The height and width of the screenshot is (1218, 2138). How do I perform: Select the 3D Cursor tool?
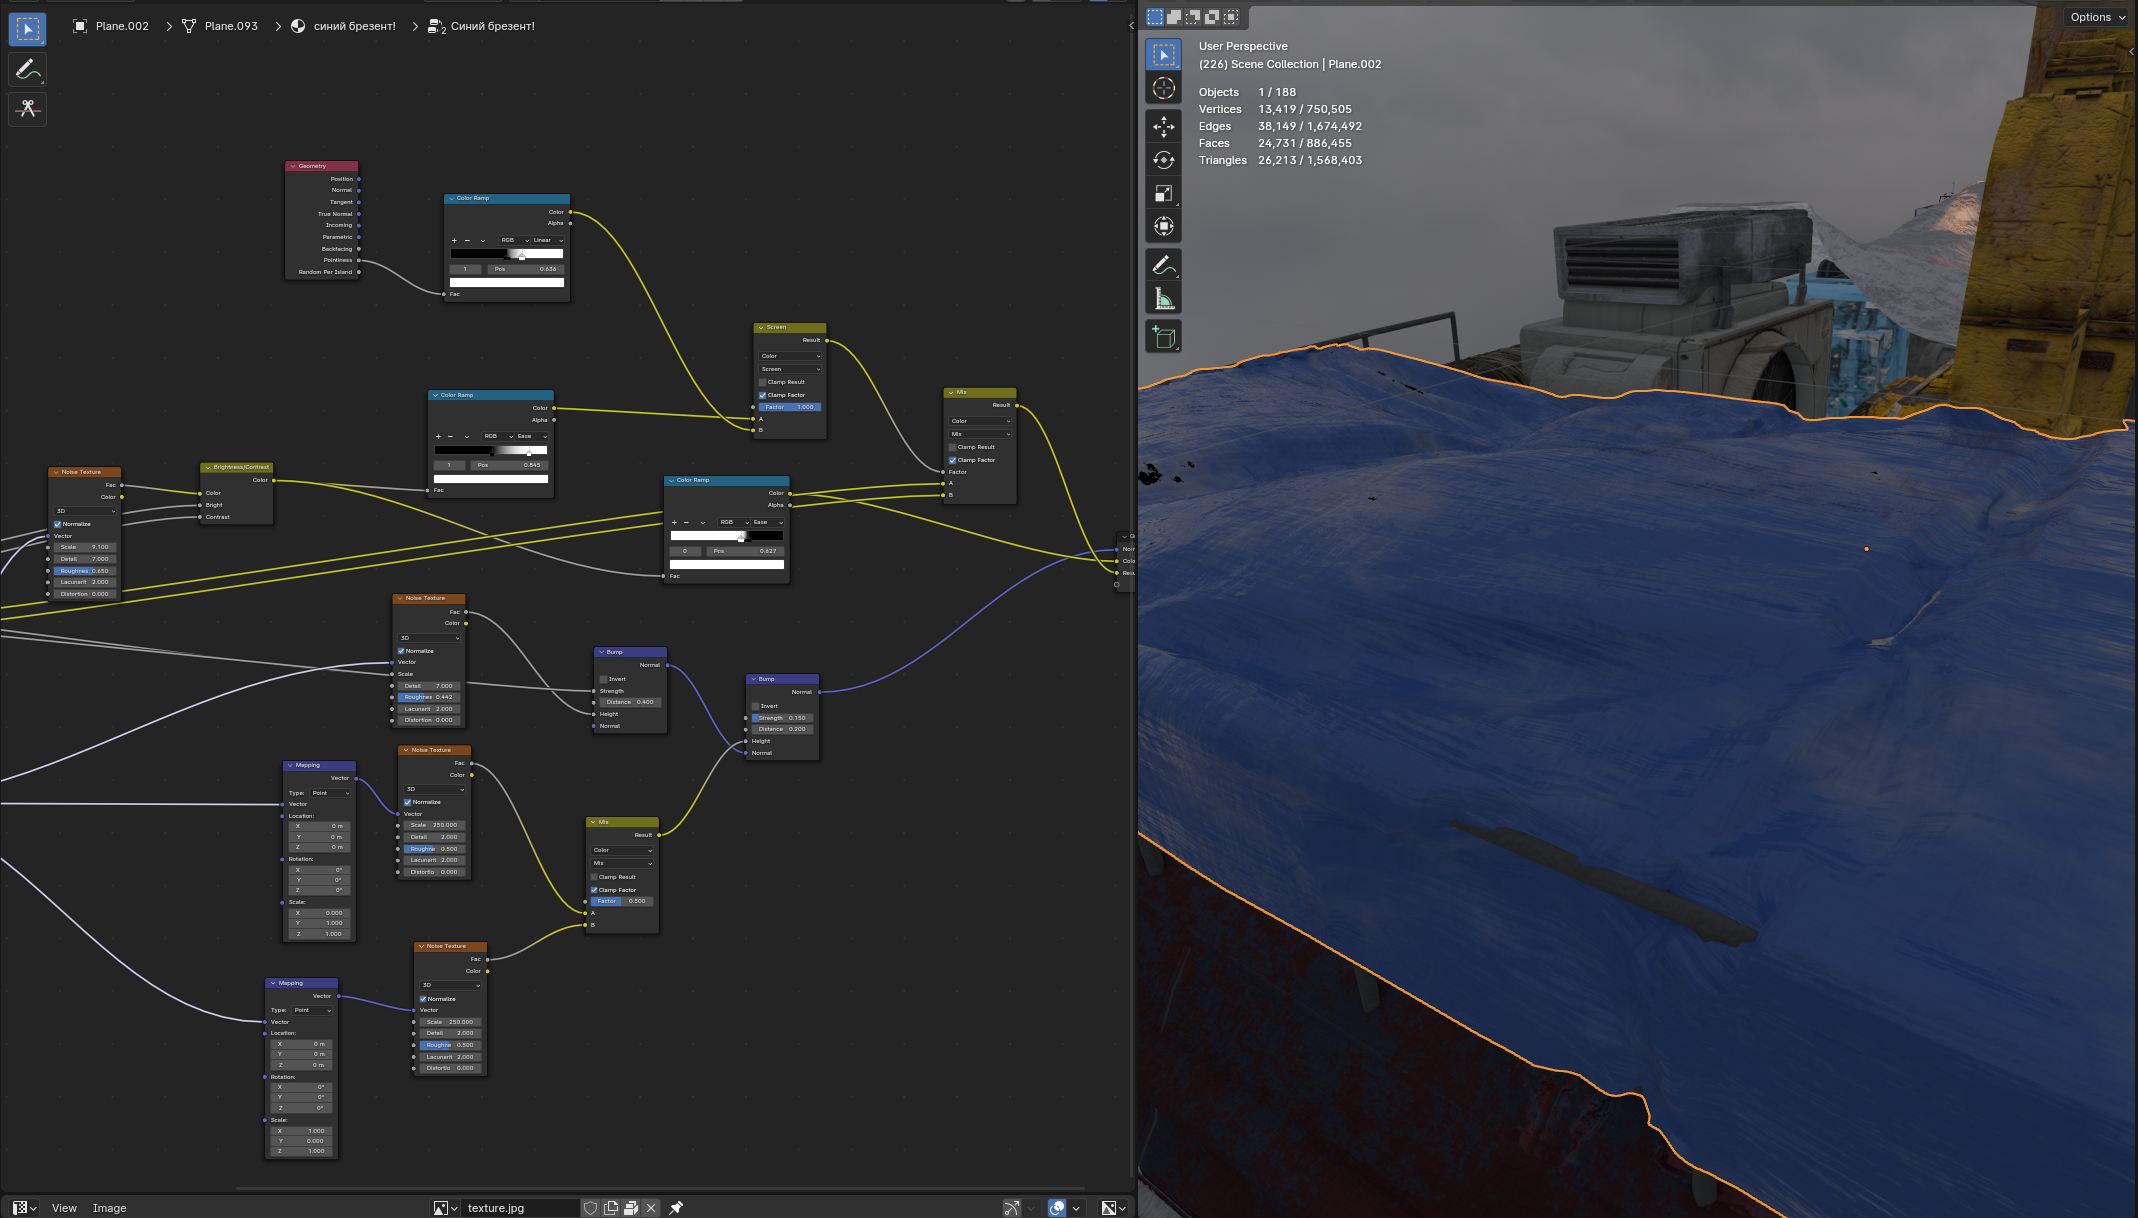click(x=1163, y=88)
